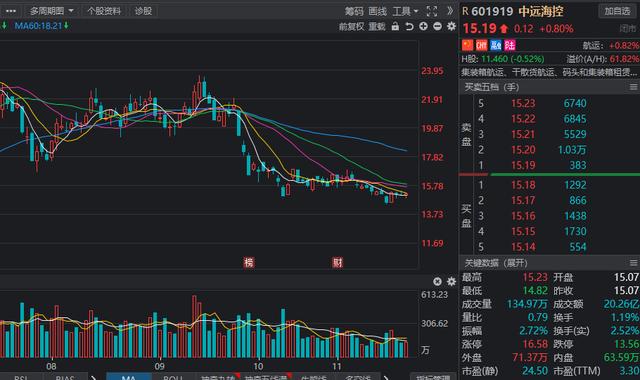Click sell level 3 price 15.21
Viewport: 640px width, 380px height.
[523, 134]
